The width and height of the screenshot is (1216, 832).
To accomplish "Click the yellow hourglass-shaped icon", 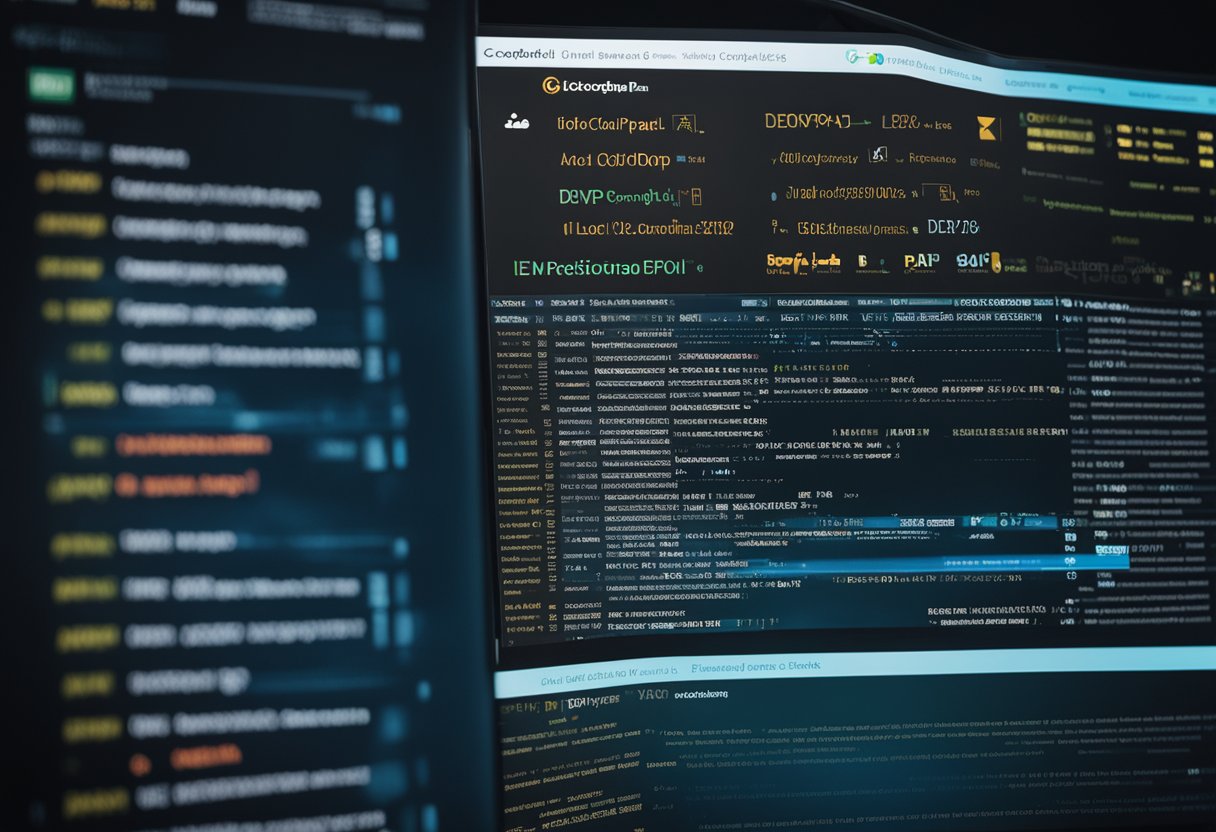I will coord(987,127).
